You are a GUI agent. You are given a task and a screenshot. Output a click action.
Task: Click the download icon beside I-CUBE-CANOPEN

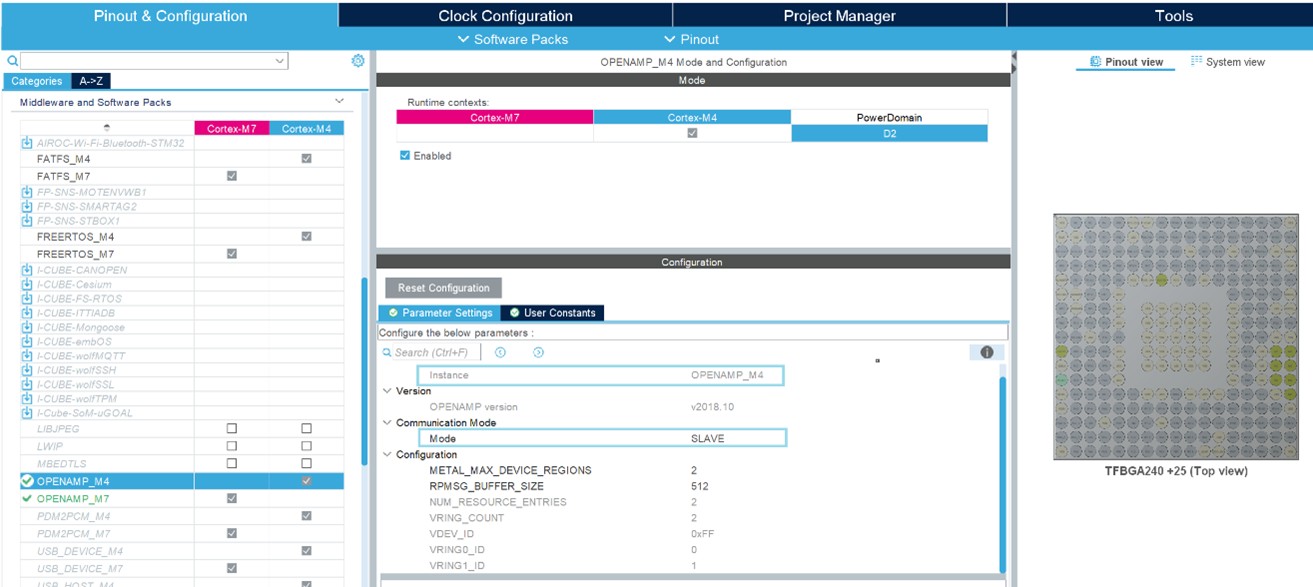(27, 270)
